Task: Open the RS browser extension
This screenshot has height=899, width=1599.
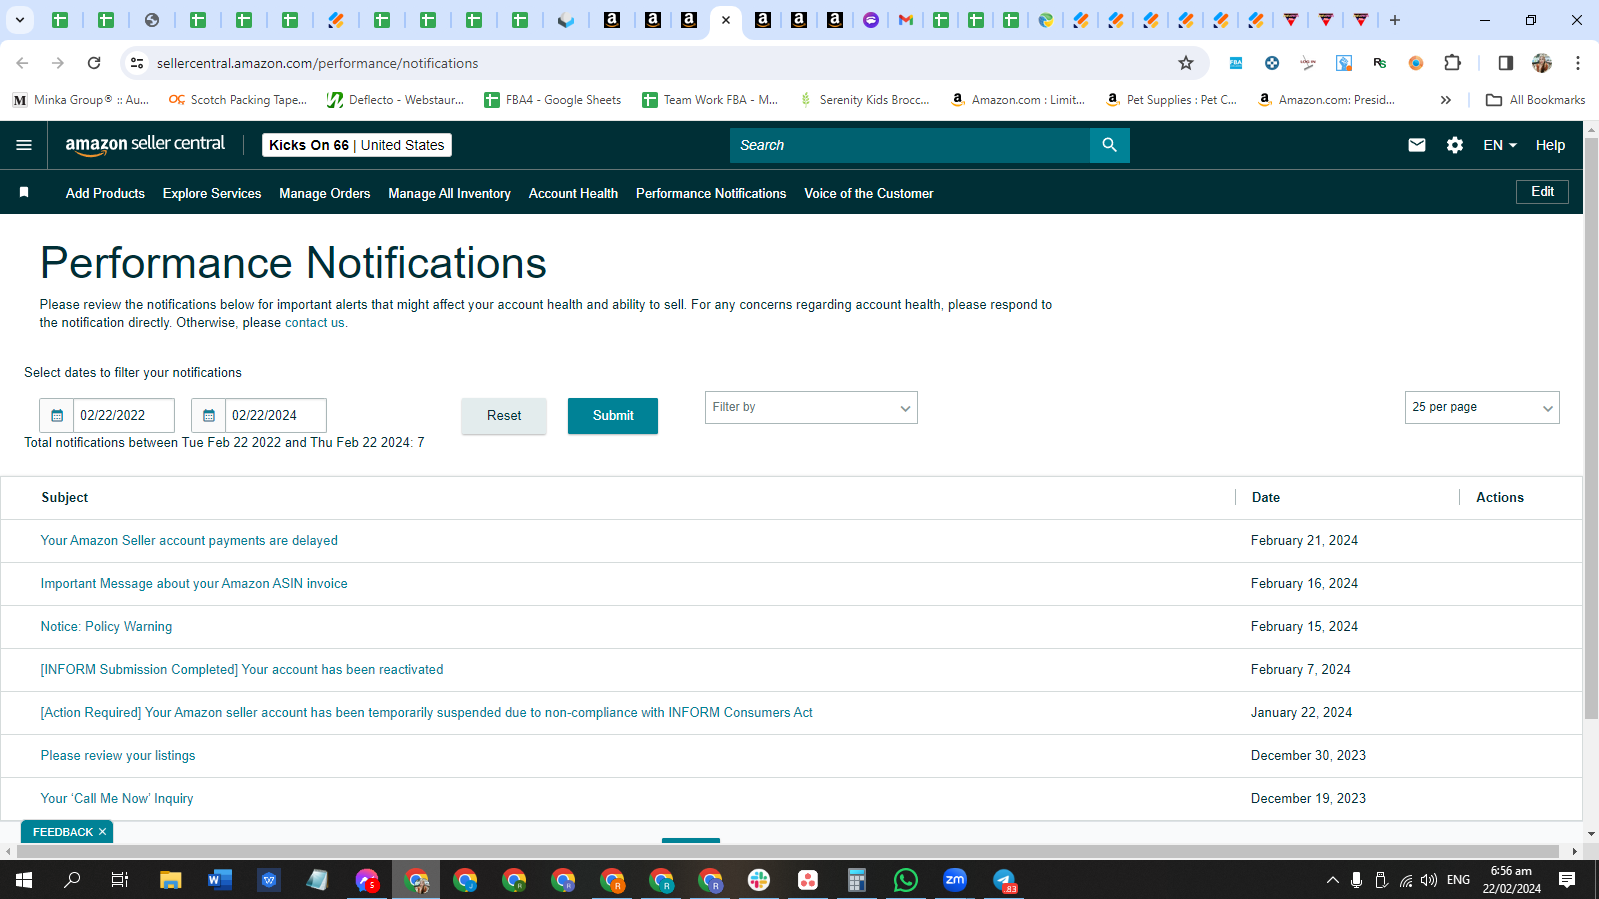Action: point(1380,63)
